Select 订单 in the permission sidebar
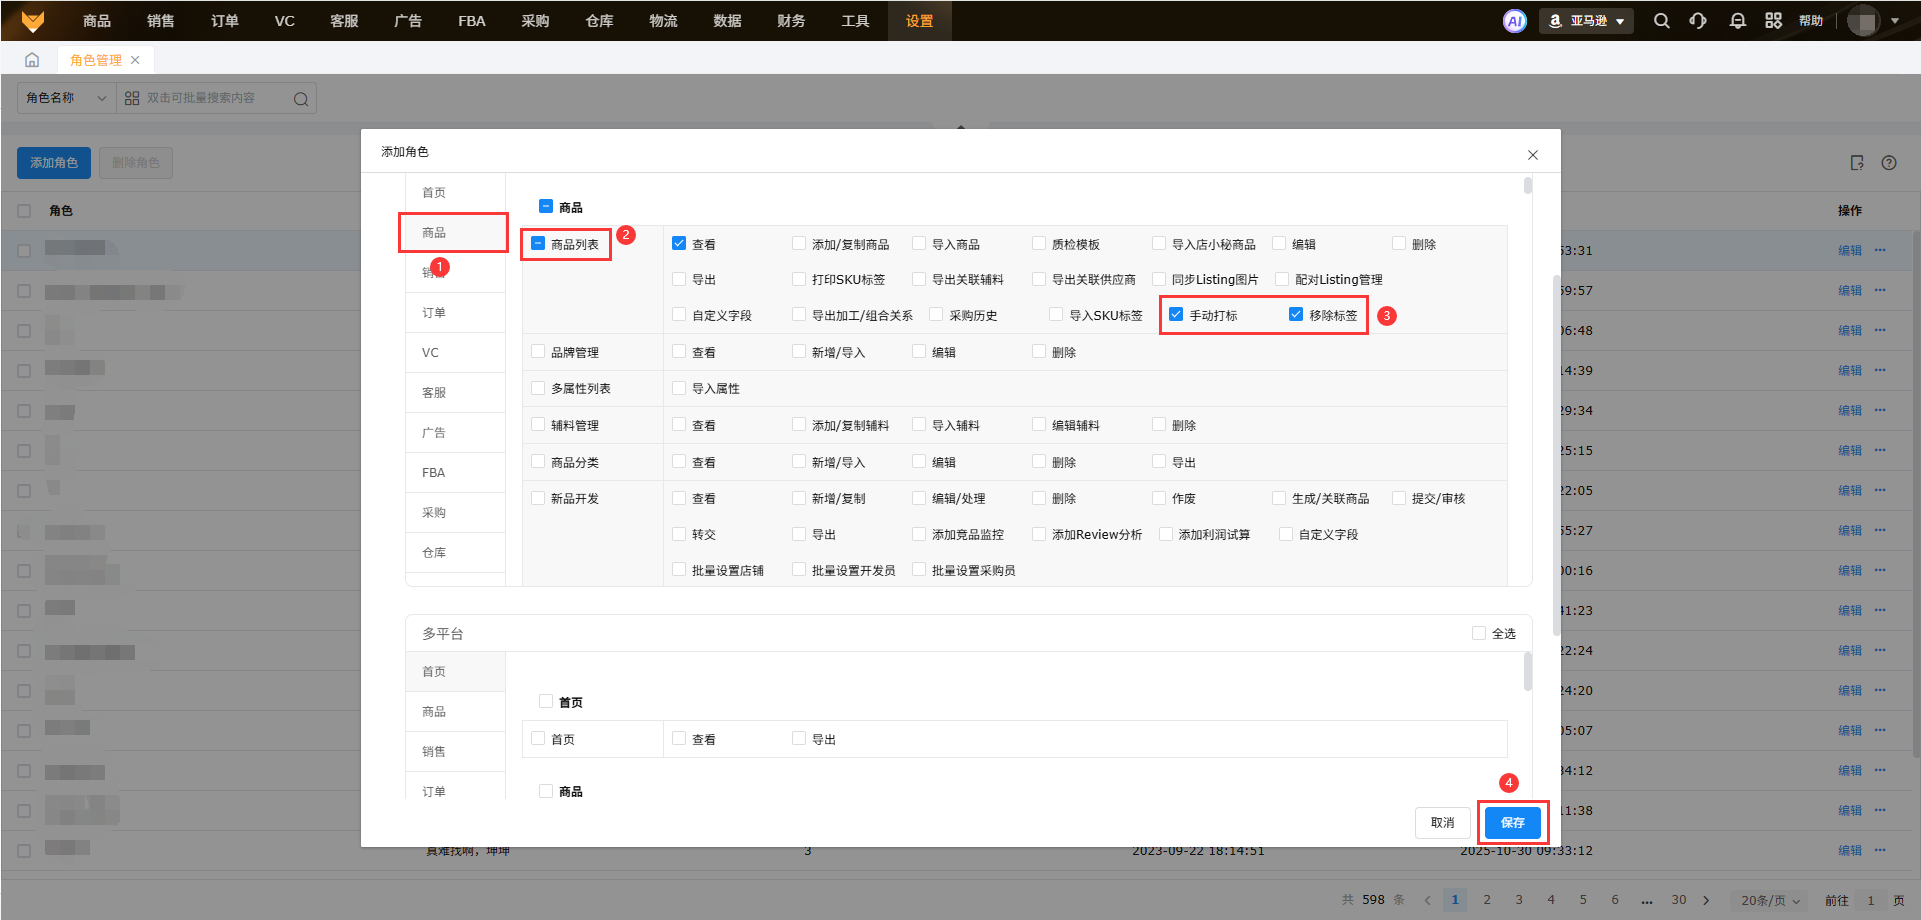Image resolution: width=1921 pixels, height=920 pixels. 434,313
